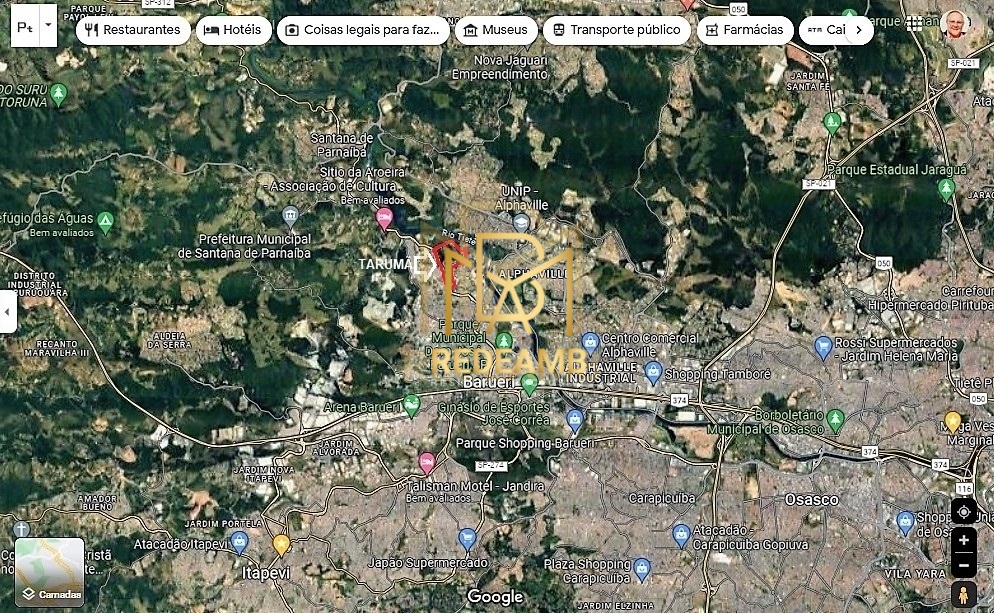Image resolution: width=994 pixels, height=613 pixels.
Task: Open Parque Shopping Barueri pin
Action: pyautogui.click(x=574, y=419)
